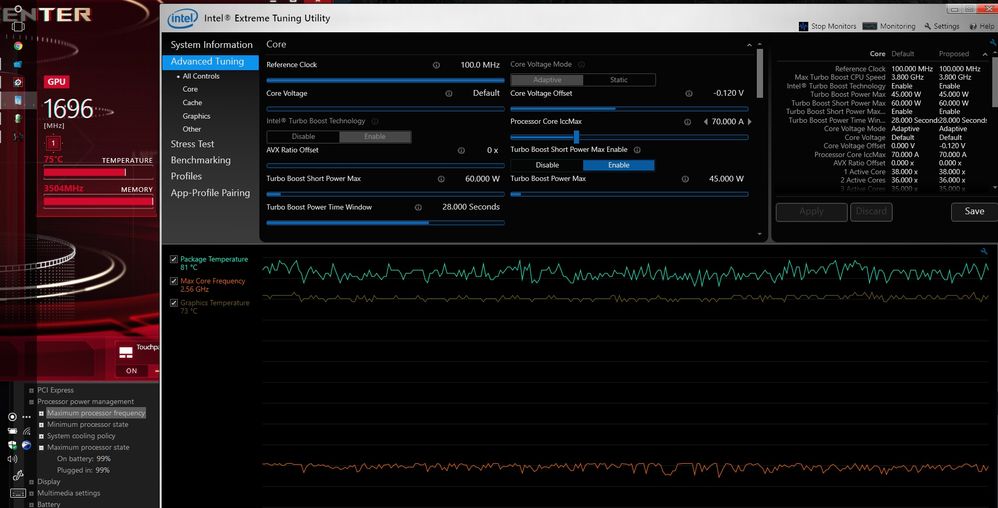Screen dimensions: 998x508
Task: Click info icon next to Processor Core IccMax
Action: click(x=687, y=122)
